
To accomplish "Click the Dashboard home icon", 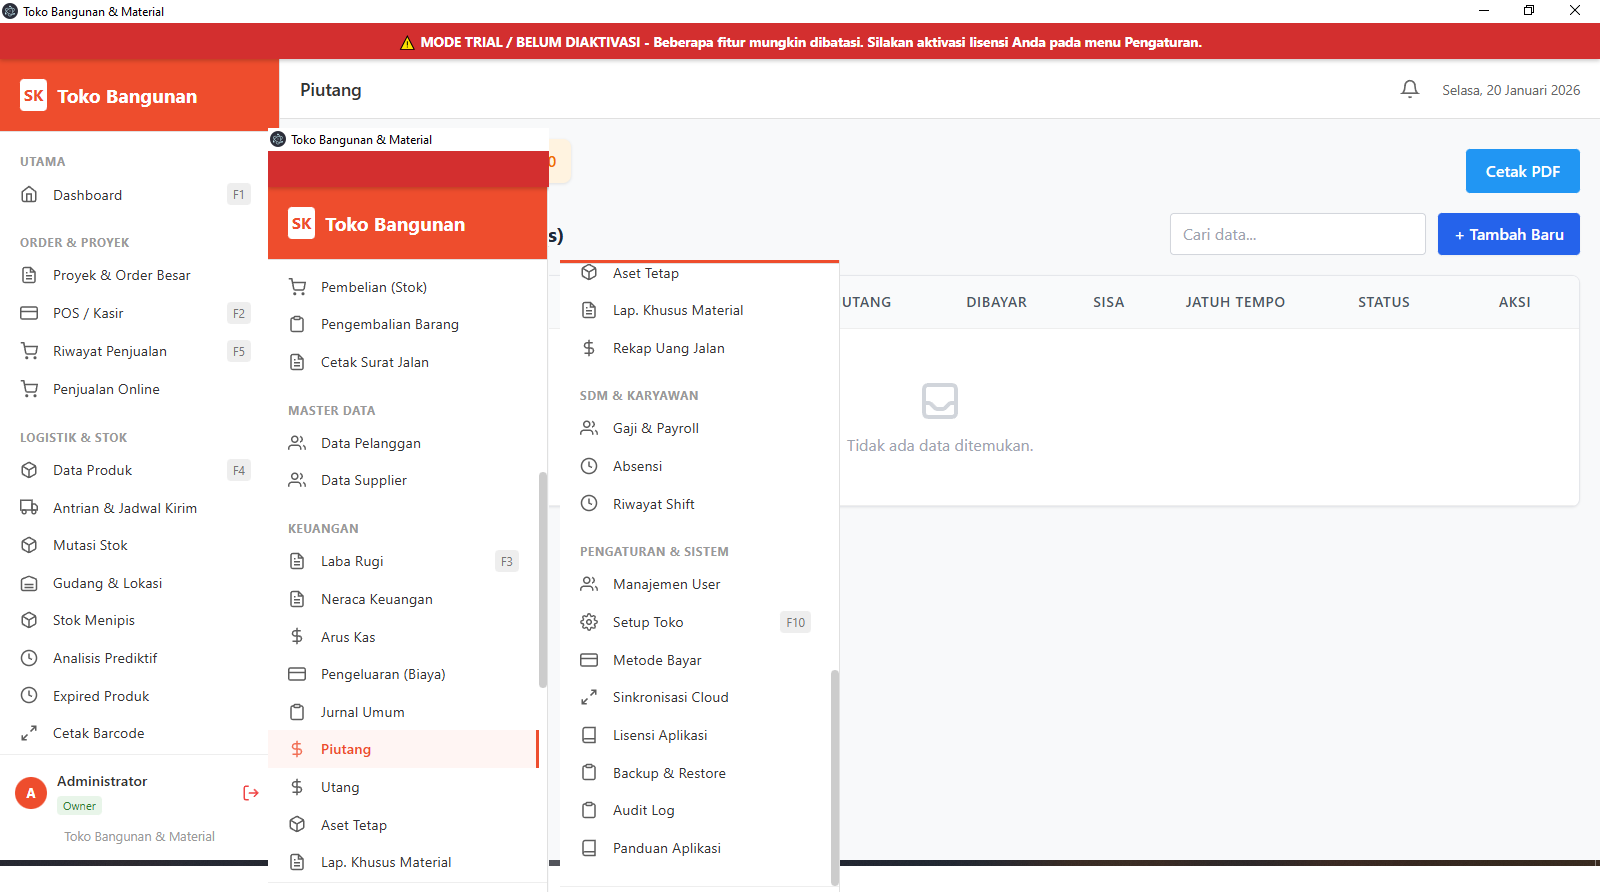I will [30, 195].
